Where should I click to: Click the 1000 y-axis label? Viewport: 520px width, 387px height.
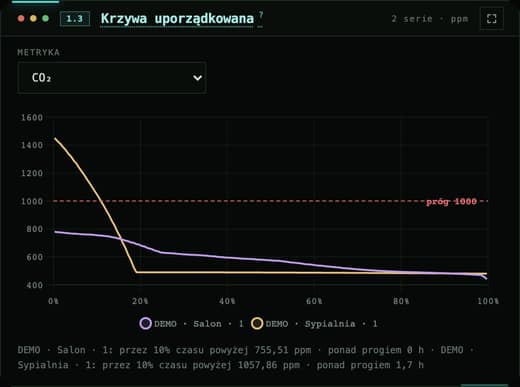tap(32, 201)
